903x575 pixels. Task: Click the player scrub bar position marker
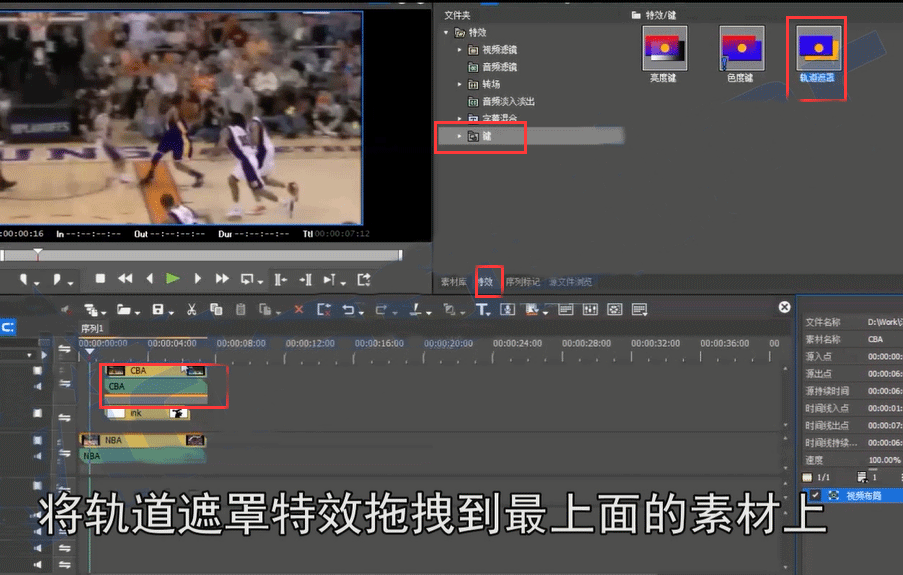point(37,253)
